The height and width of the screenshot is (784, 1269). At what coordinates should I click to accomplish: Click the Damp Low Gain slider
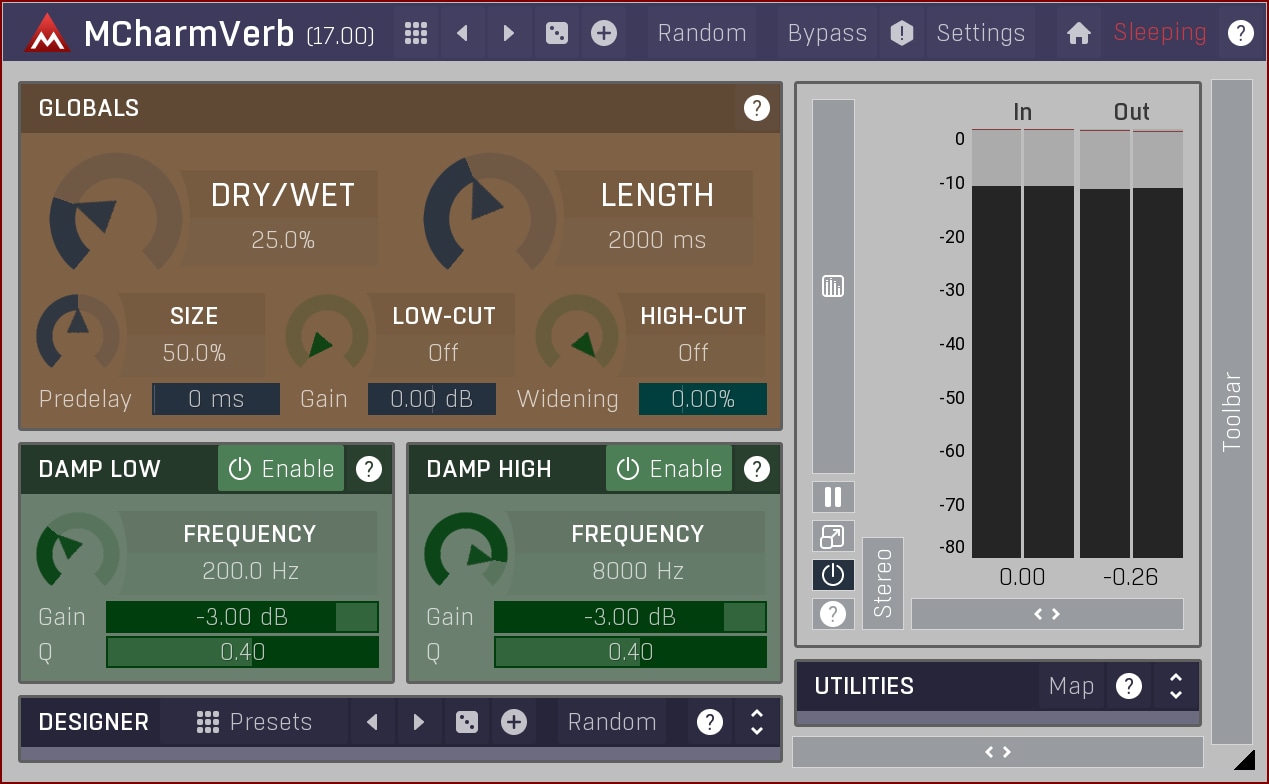242,617
